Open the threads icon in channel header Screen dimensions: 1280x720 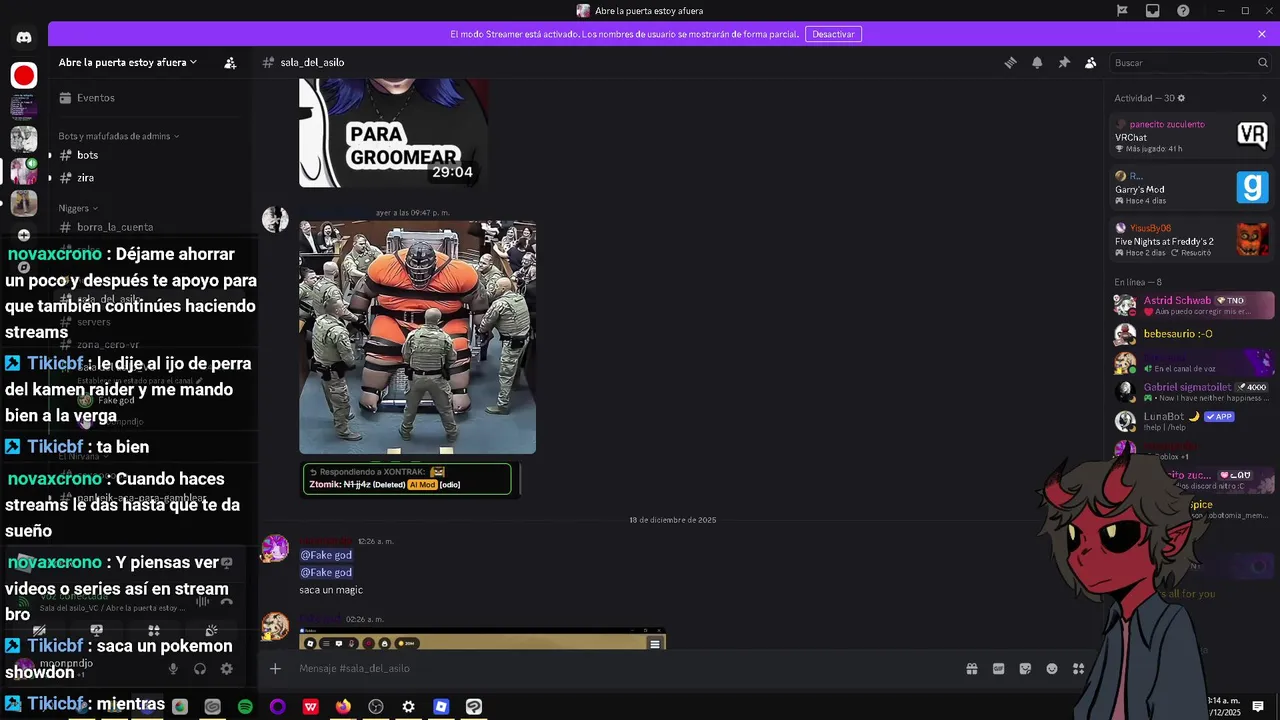click(x=1010, y=62)
